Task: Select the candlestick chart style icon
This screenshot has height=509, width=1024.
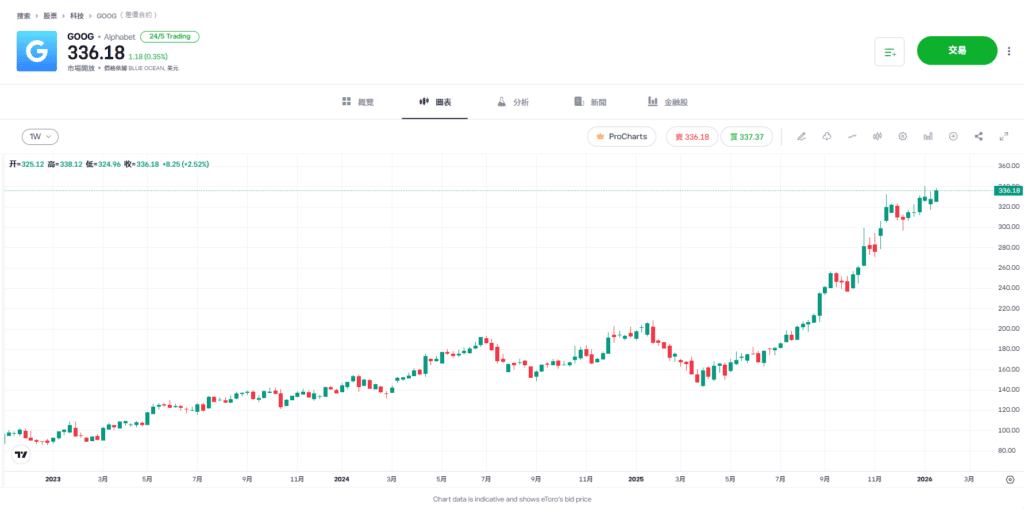Action: coord(877,136)
